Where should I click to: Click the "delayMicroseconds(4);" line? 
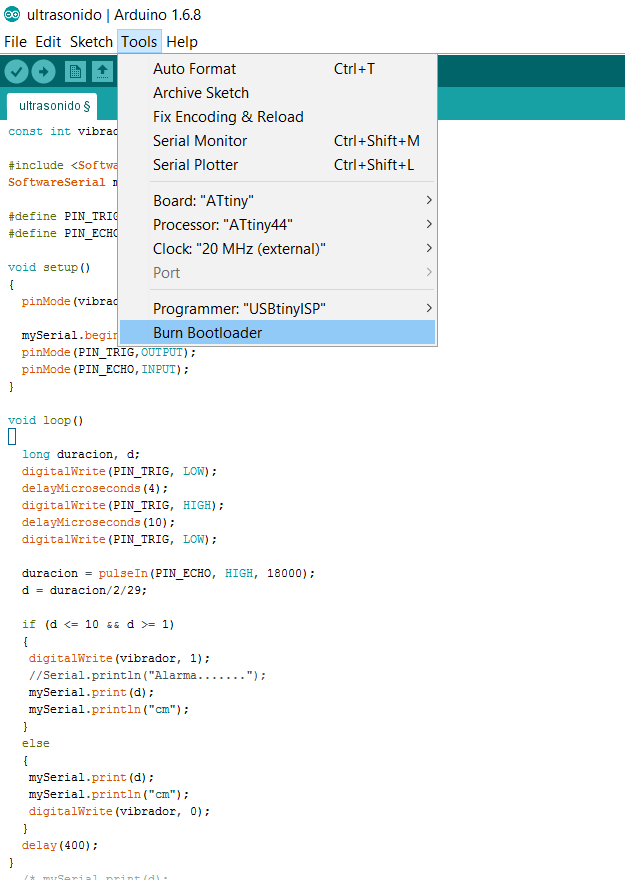(x=95, y=488)
